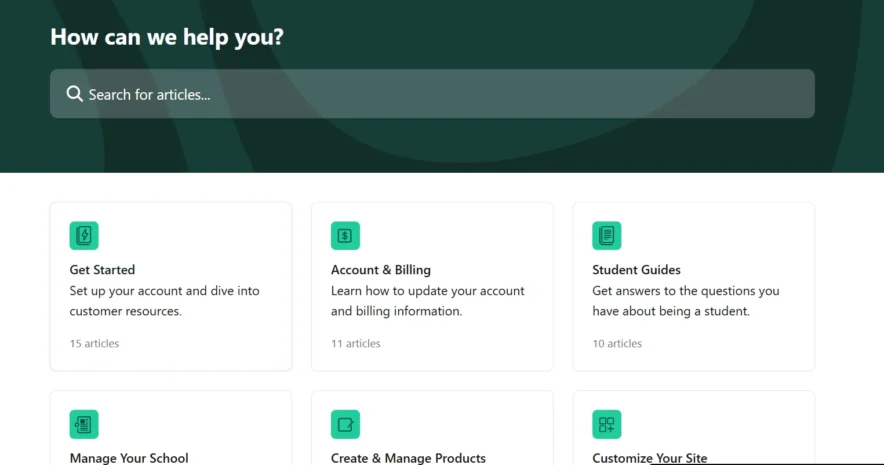Click the '11 articles' count label
Screen dimensions: 884x465
(355, 344)
